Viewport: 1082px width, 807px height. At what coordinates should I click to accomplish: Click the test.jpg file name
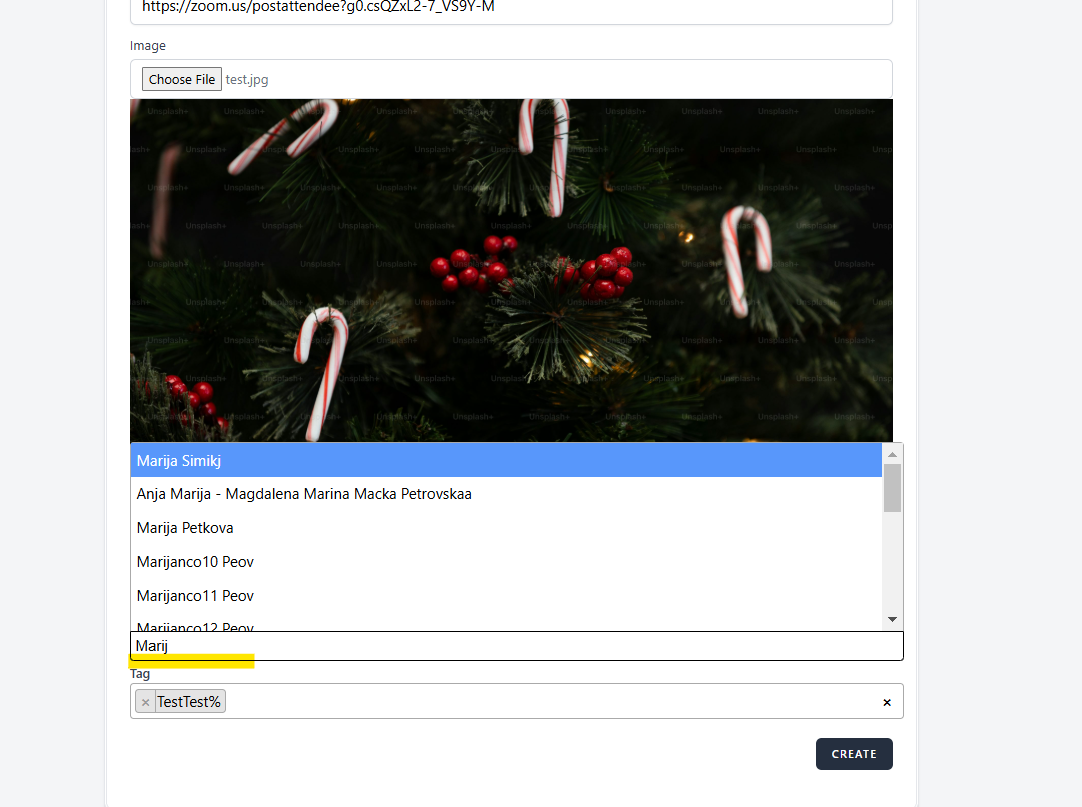(x=247, y=79)
